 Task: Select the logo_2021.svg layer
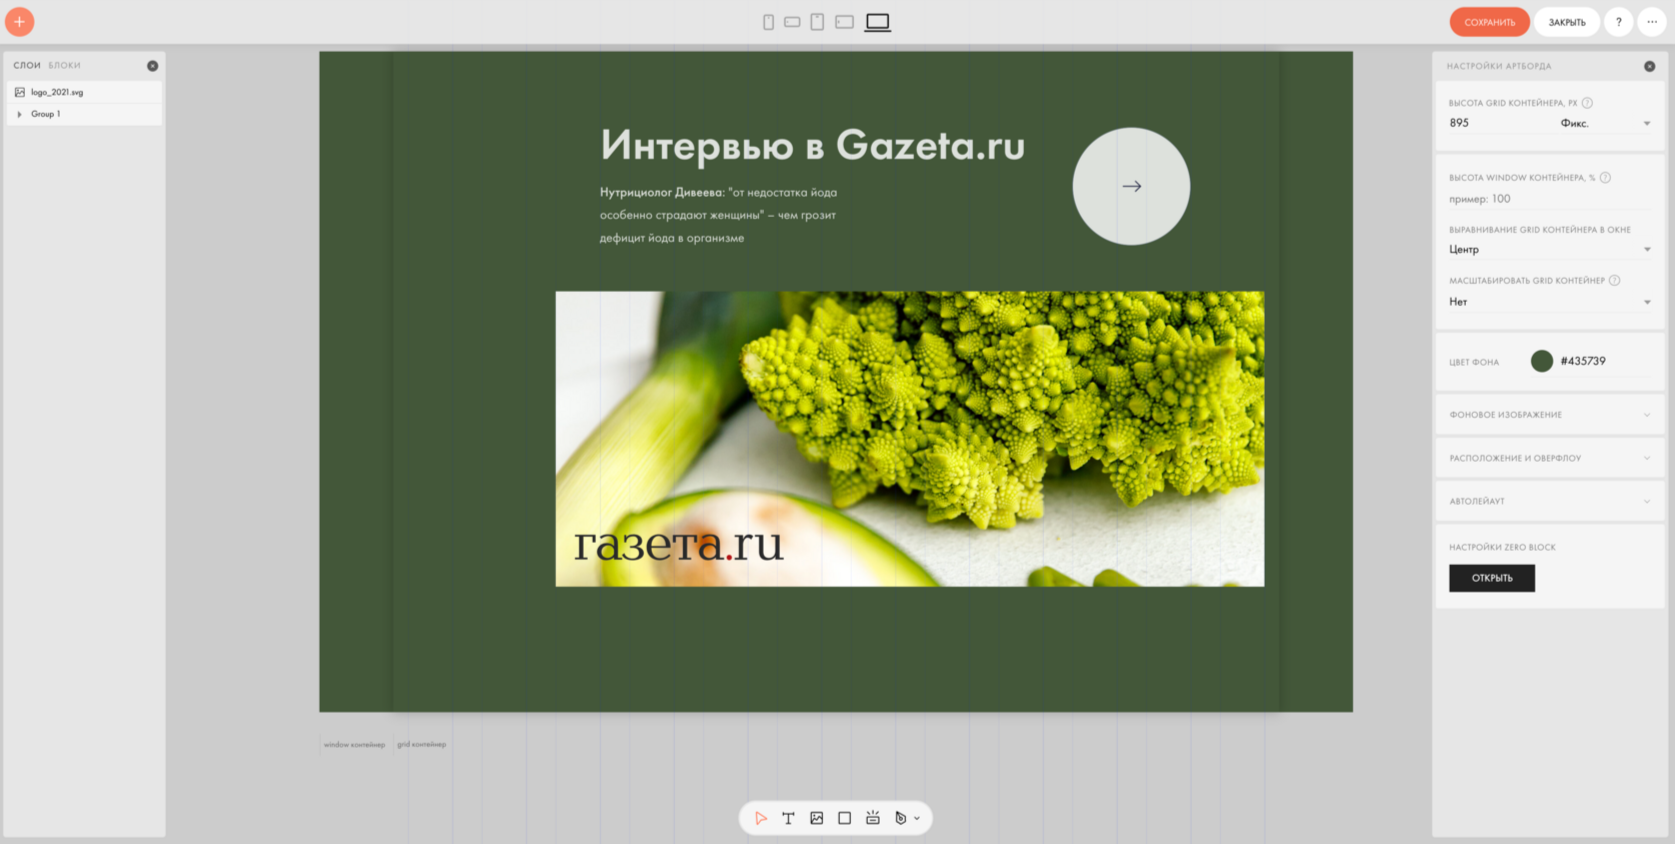[85, 92]
